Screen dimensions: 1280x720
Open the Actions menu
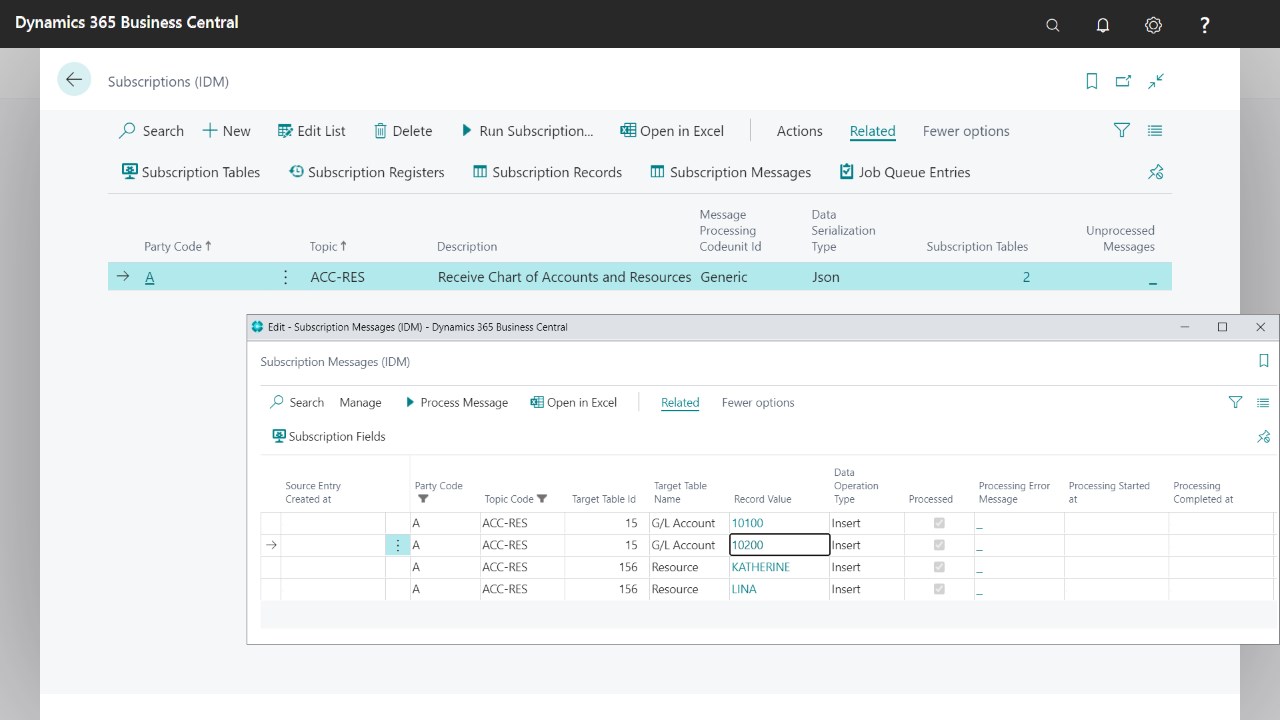click(x=800, y=131)
